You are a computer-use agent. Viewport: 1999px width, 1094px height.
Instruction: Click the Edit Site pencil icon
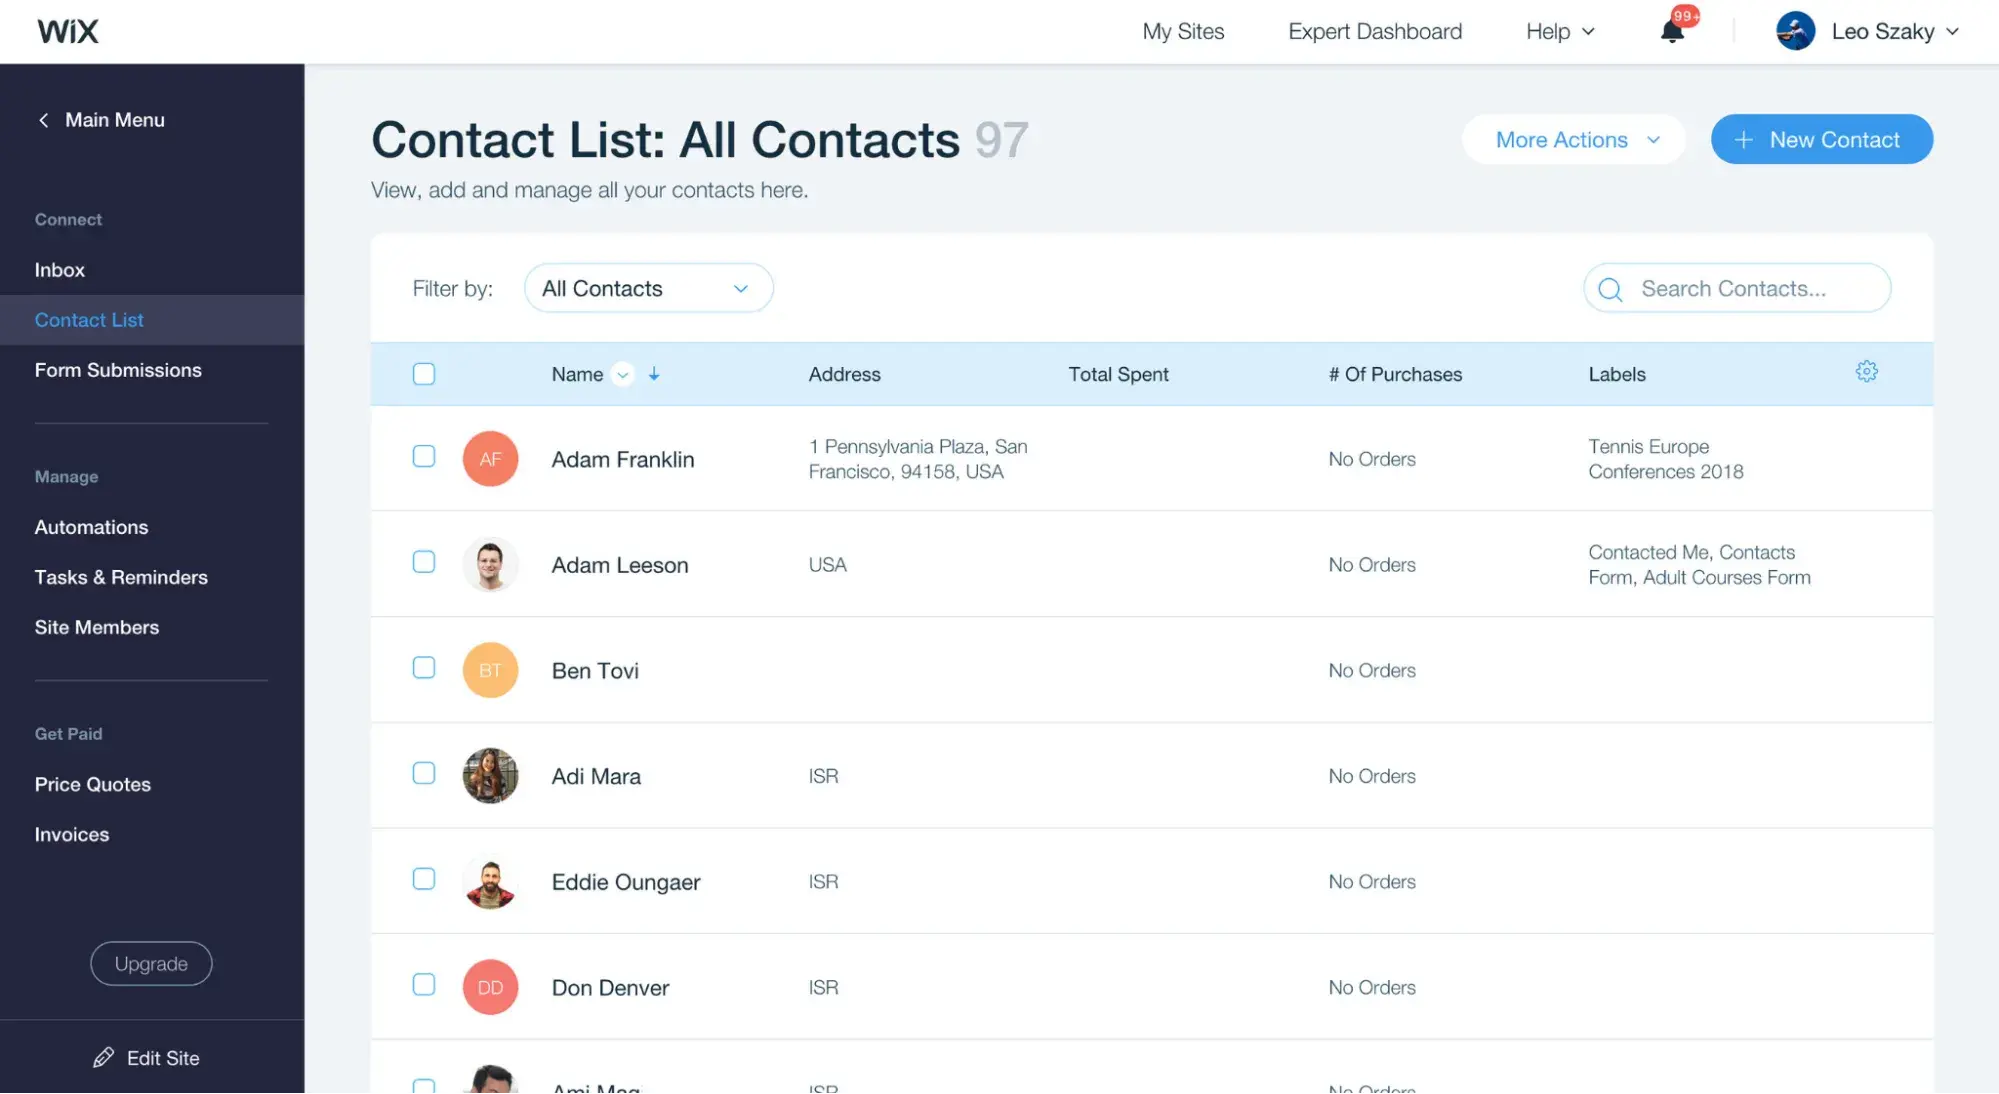[x=102, y=1058]
